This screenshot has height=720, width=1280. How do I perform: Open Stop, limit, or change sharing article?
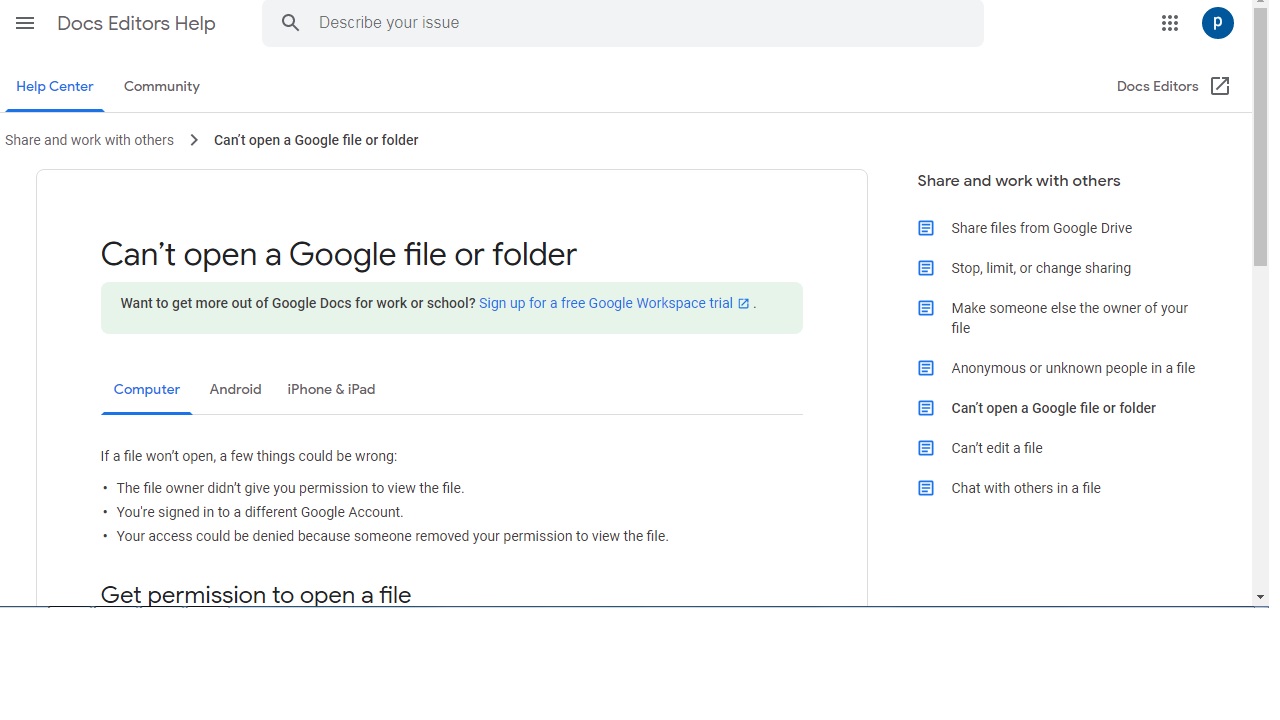pyautogui.click(x=1041, y=268)
